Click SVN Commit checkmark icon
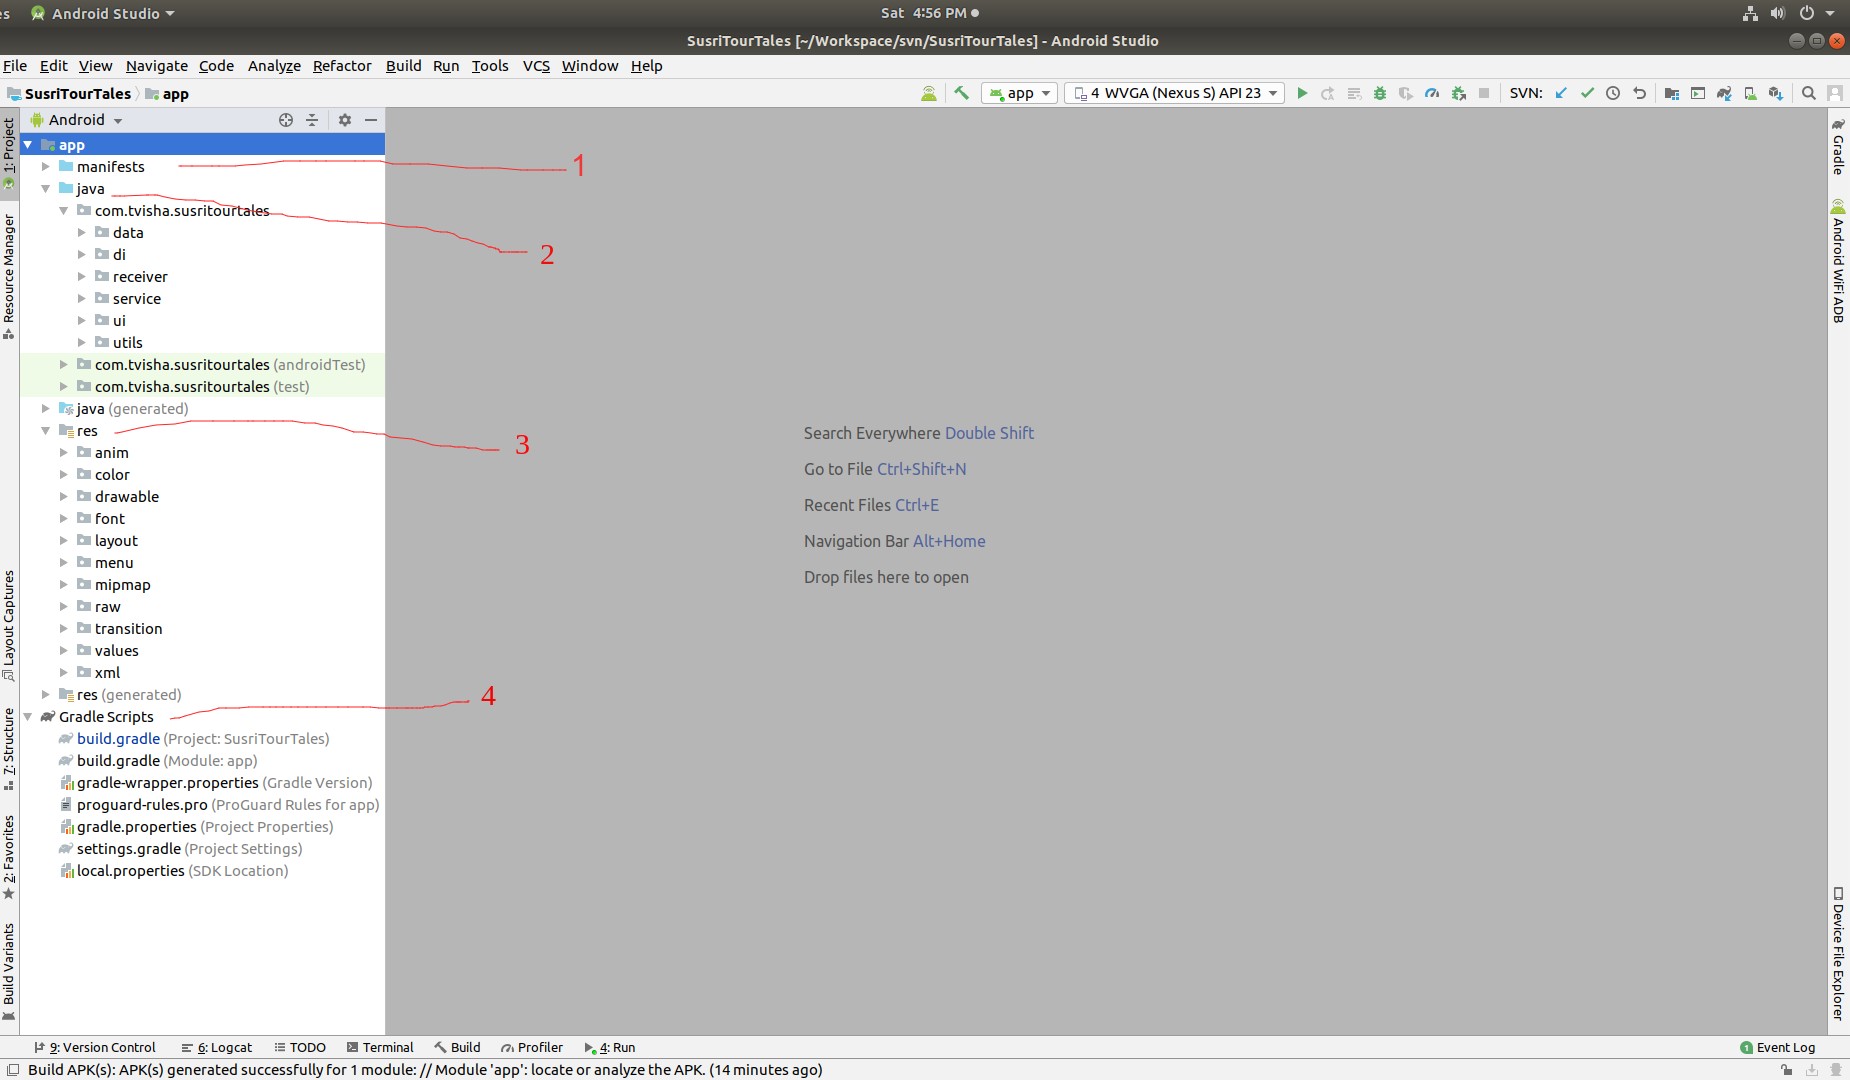 tap(1587, 93)
